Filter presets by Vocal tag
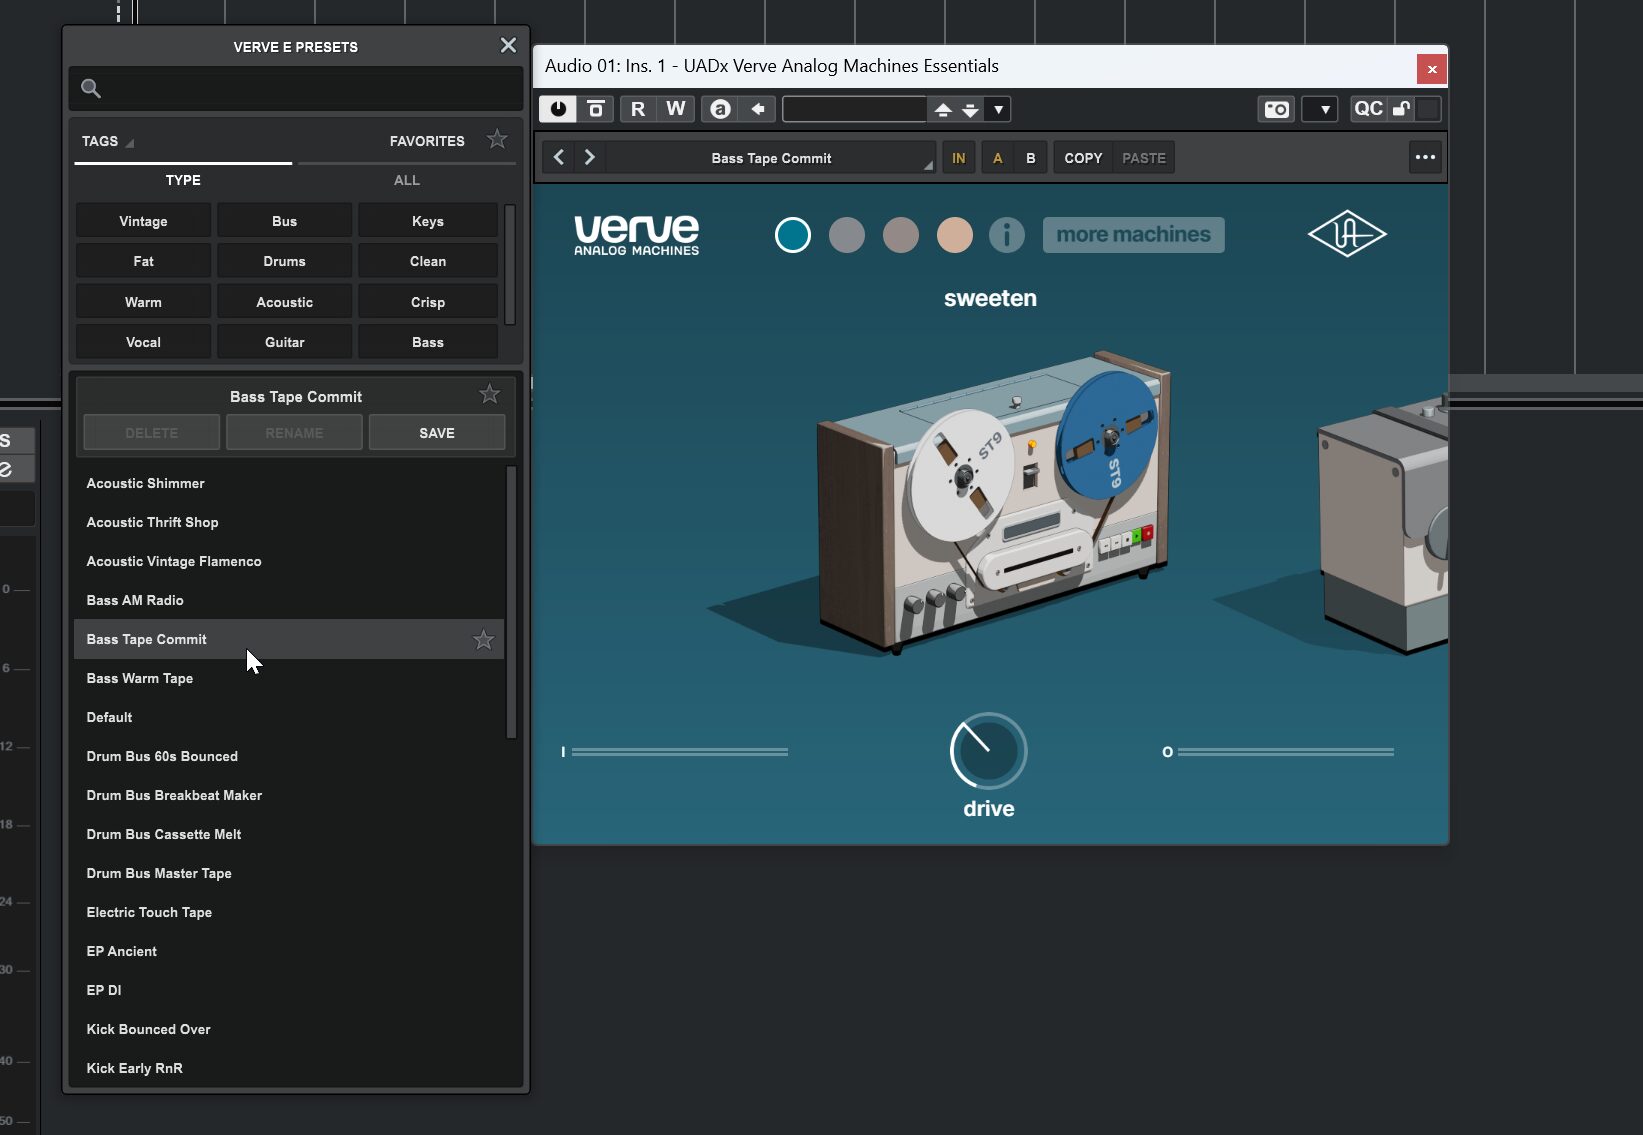The height and width of the screenshot is (1135, 1643). pyautogui.click(x=143, y=342)
